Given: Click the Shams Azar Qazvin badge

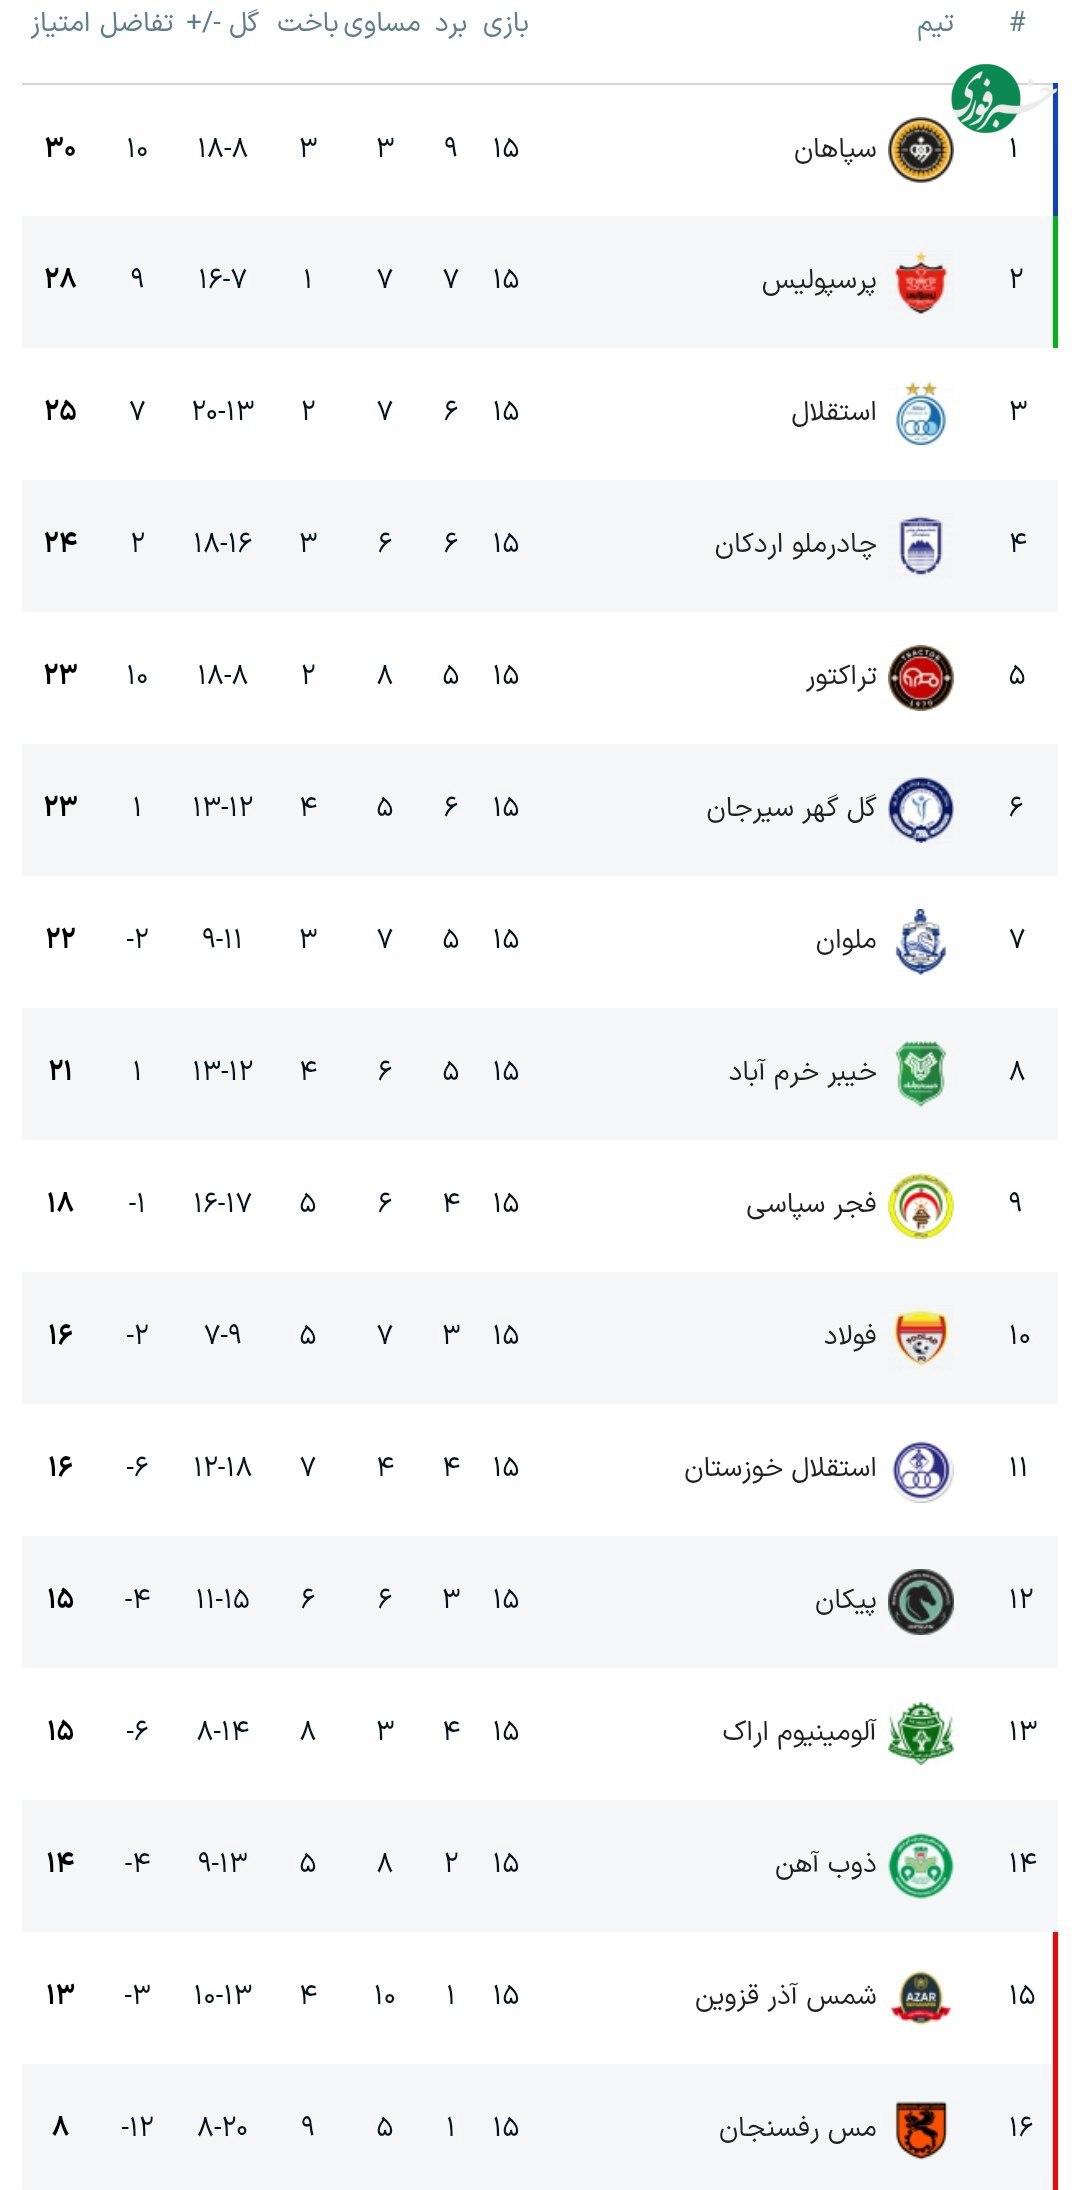Looking at the screenshot, I should [x=920, y=1997].
